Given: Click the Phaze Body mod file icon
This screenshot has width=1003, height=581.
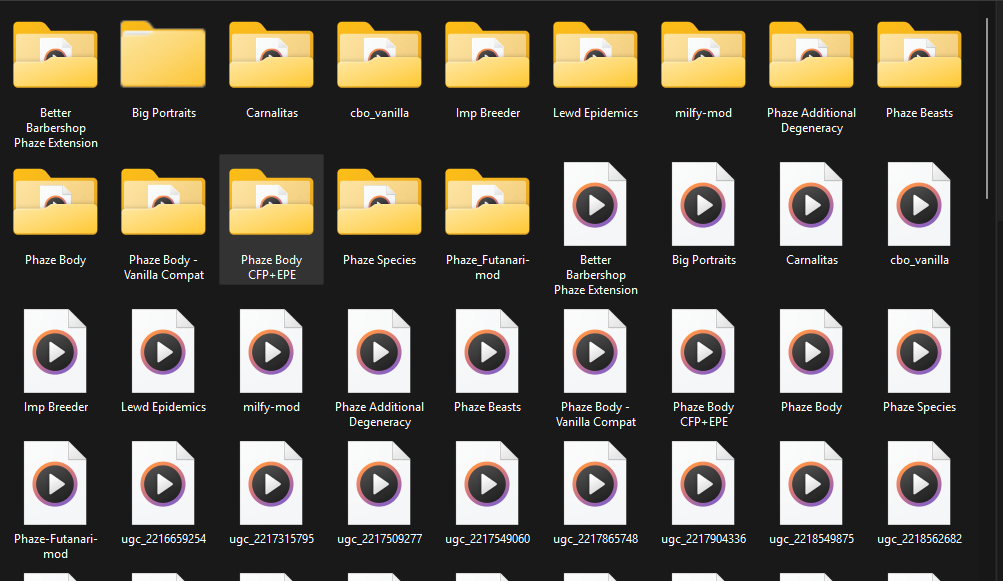Looking at the screenshot, I should (x=811, y=351).
